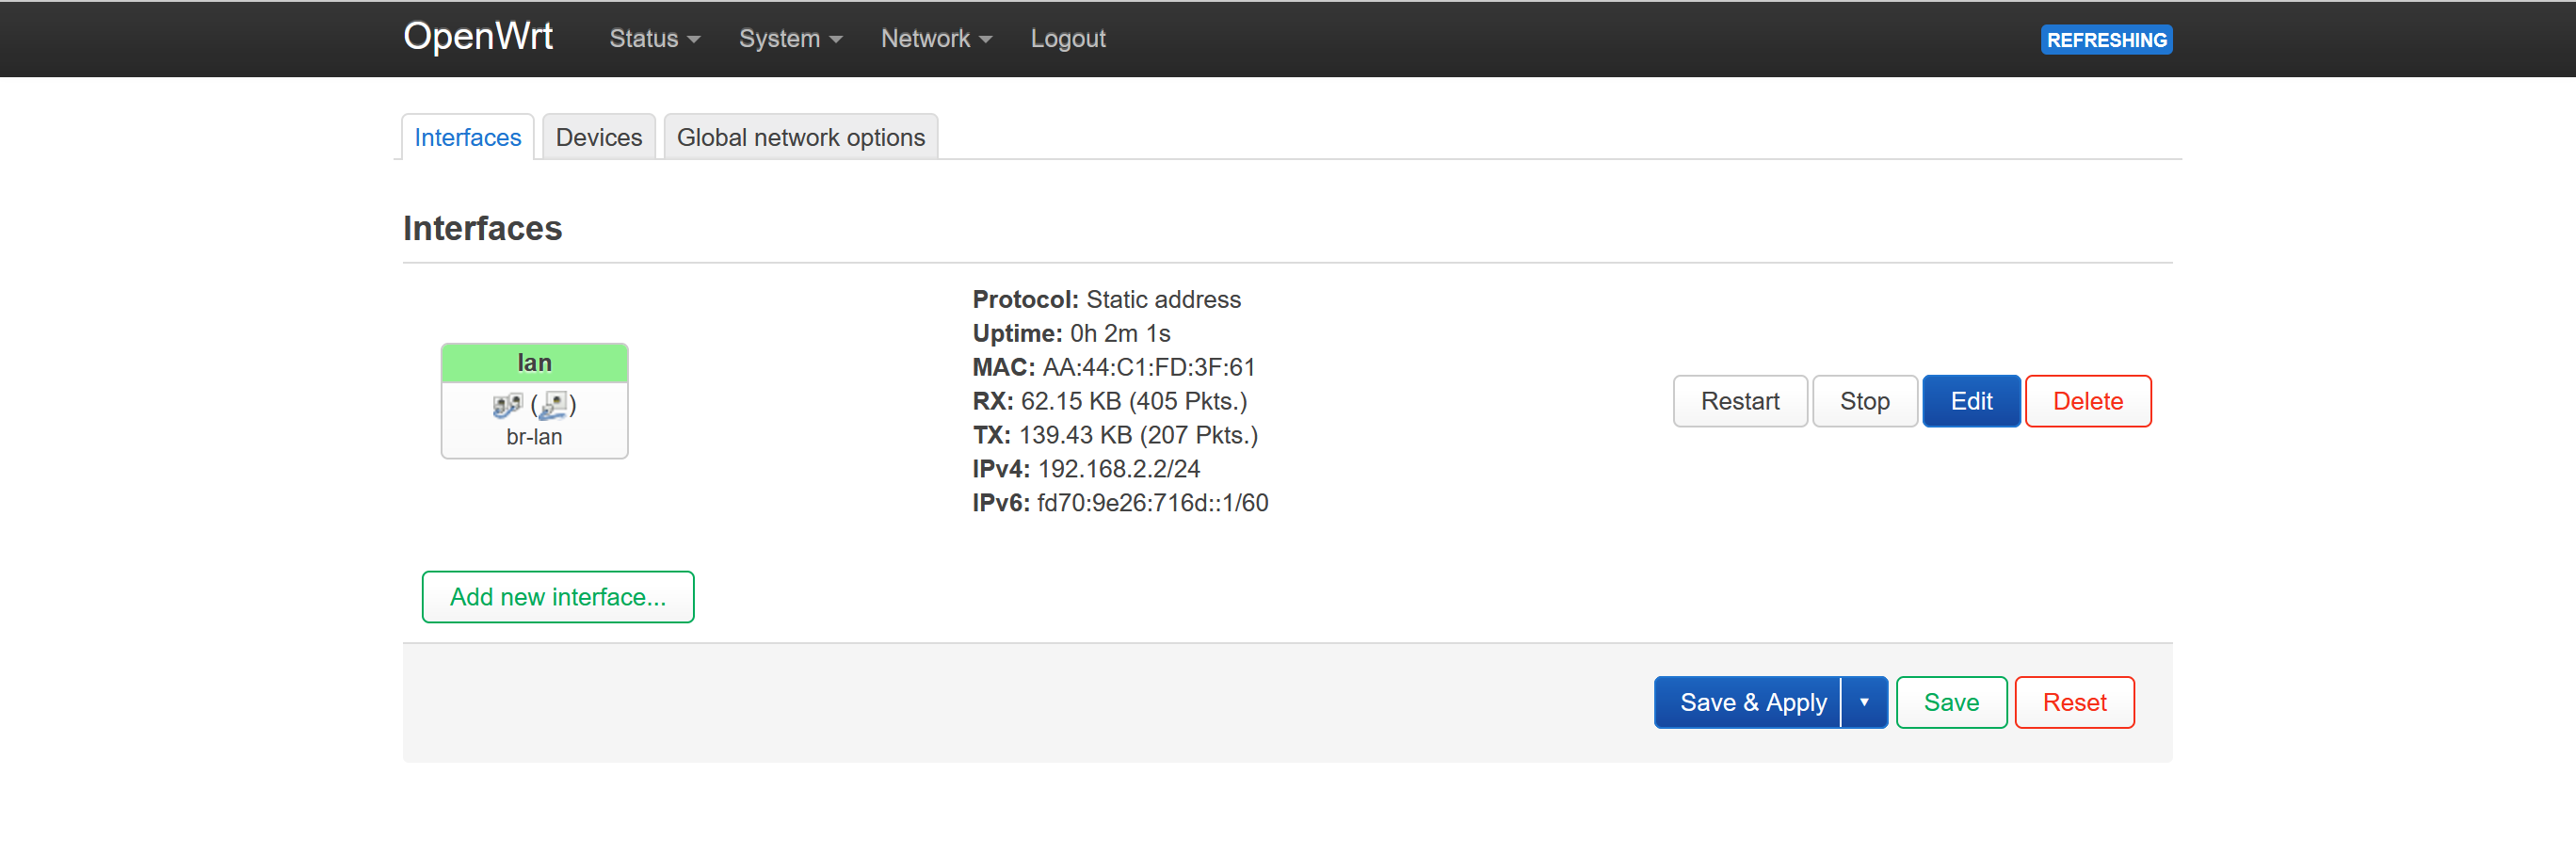Click the bridge device icon in lan box
The image size is (2576, 855).
pos(507,405)
